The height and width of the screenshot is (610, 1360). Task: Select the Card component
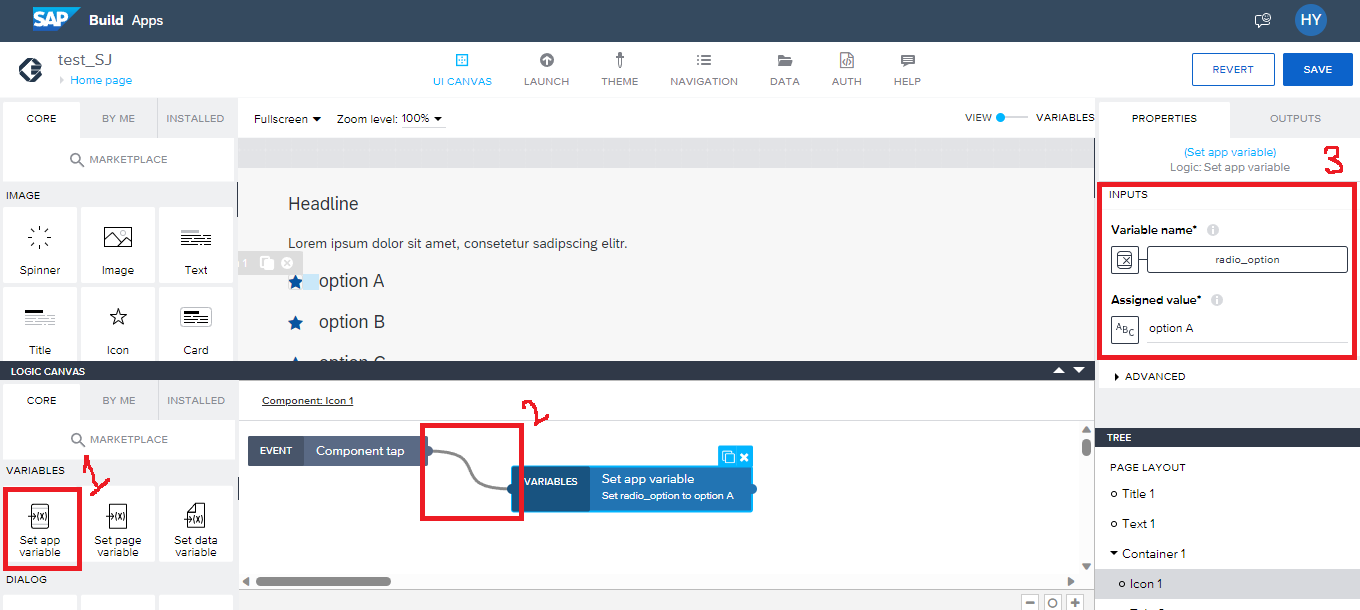click(x=196, y=325)
